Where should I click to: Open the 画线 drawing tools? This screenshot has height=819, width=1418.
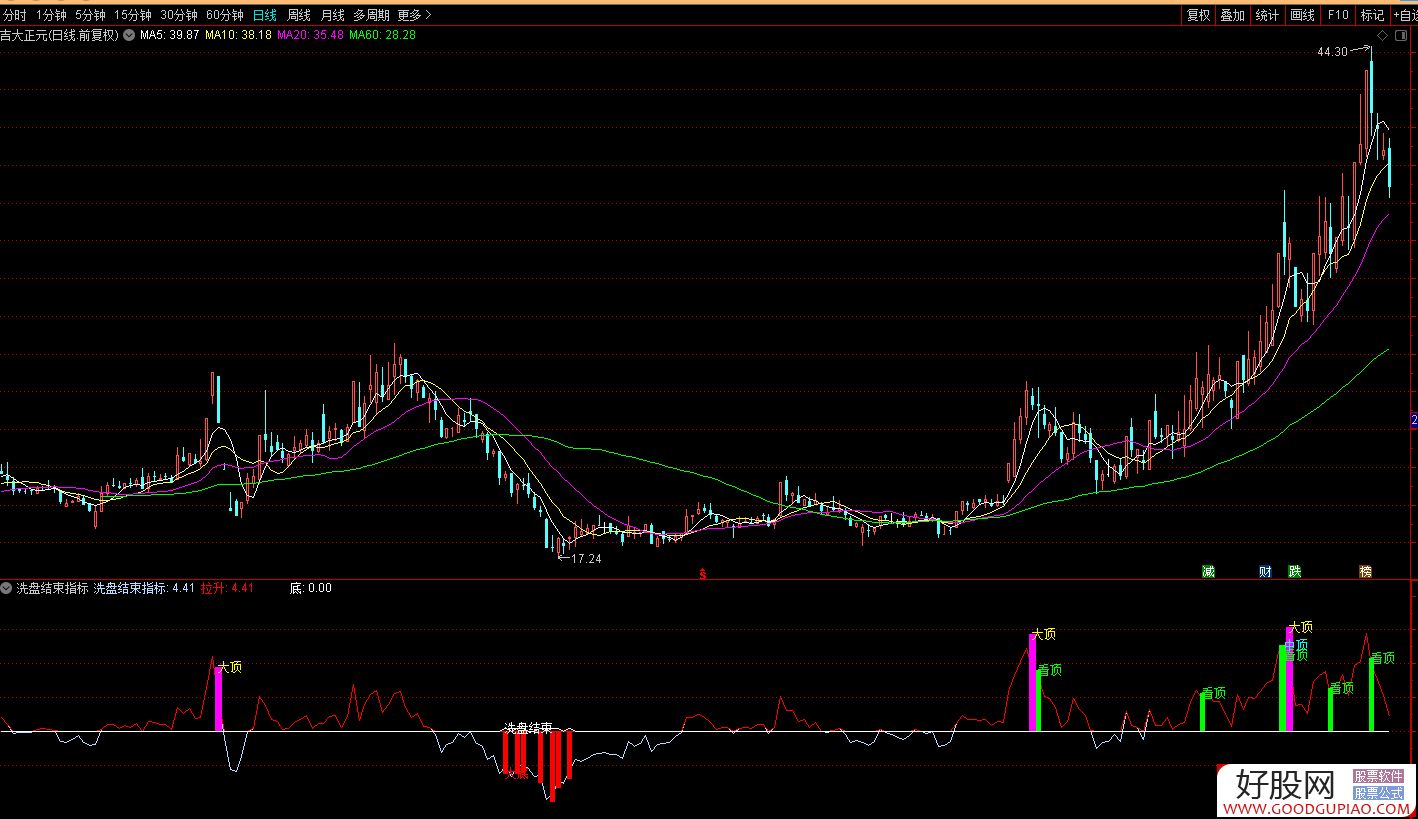(1302, 15)
